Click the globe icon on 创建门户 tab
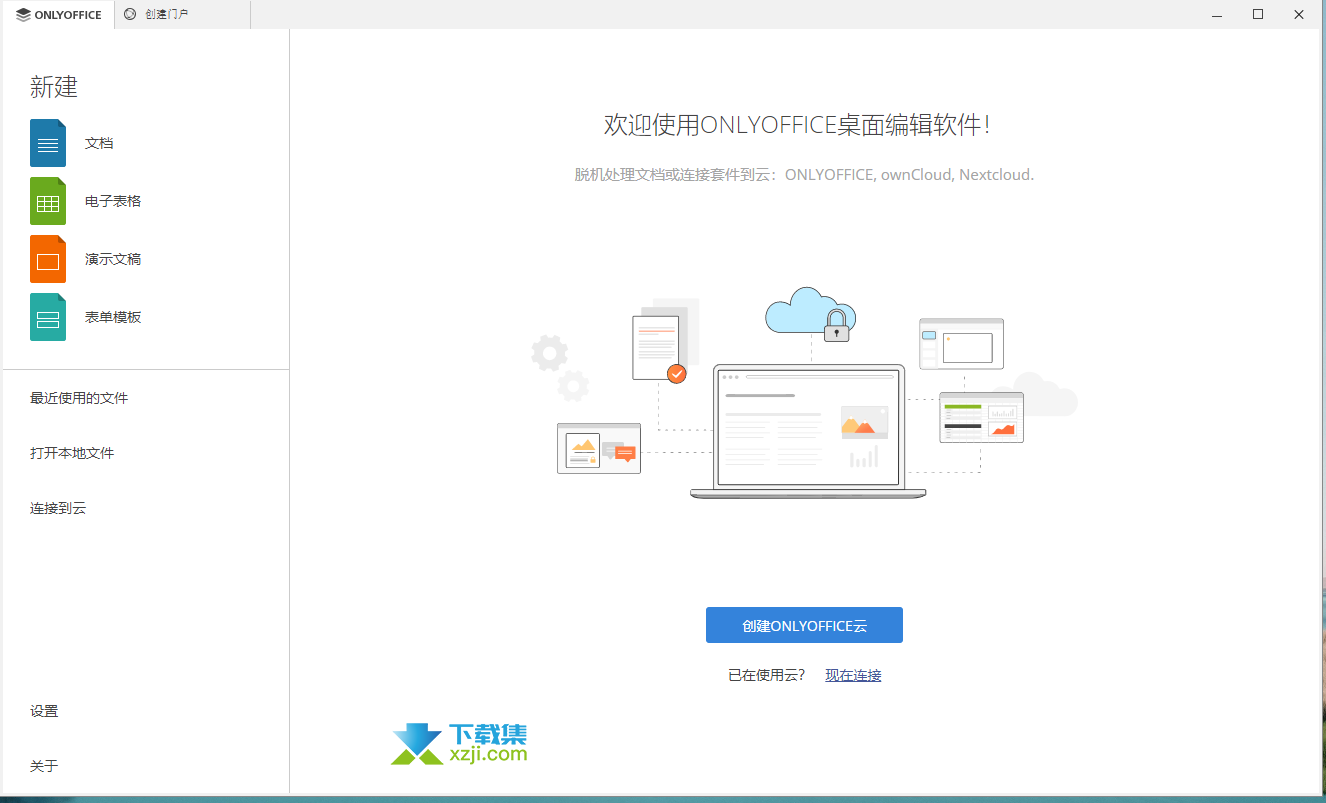Viewport: 1326px width, 803px height. point(130,15)
